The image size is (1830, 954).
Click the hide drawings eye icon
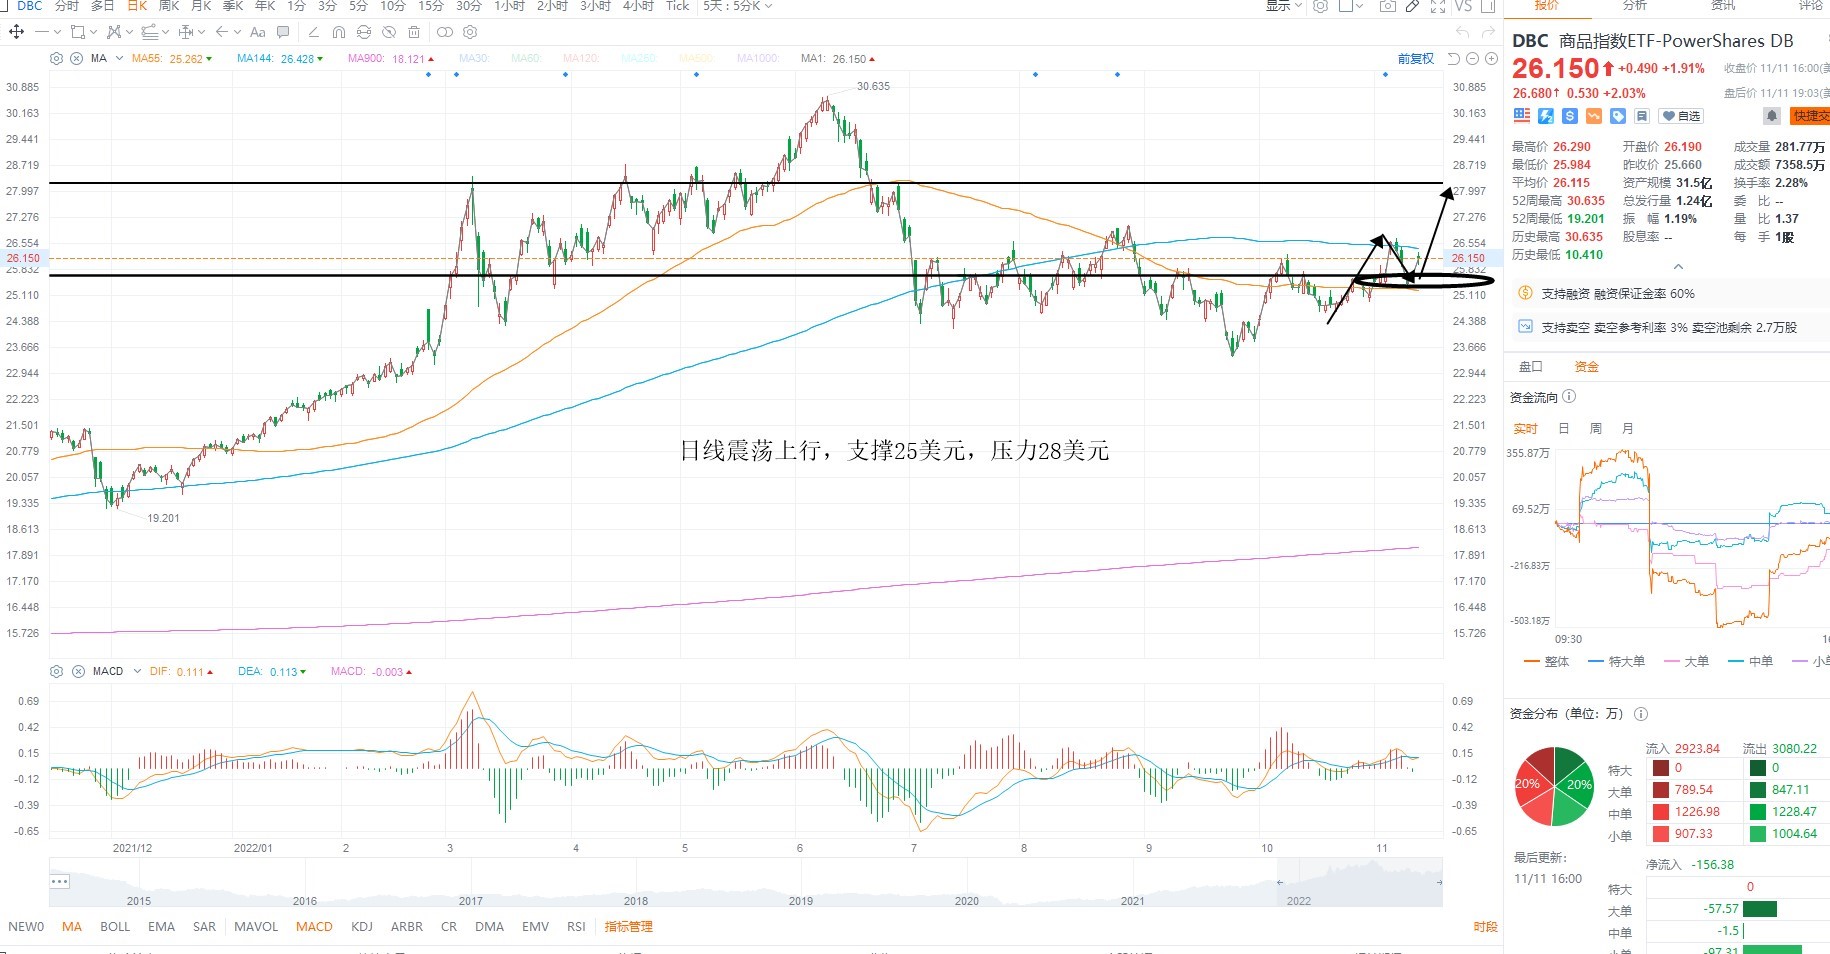[x=389, y=32]
